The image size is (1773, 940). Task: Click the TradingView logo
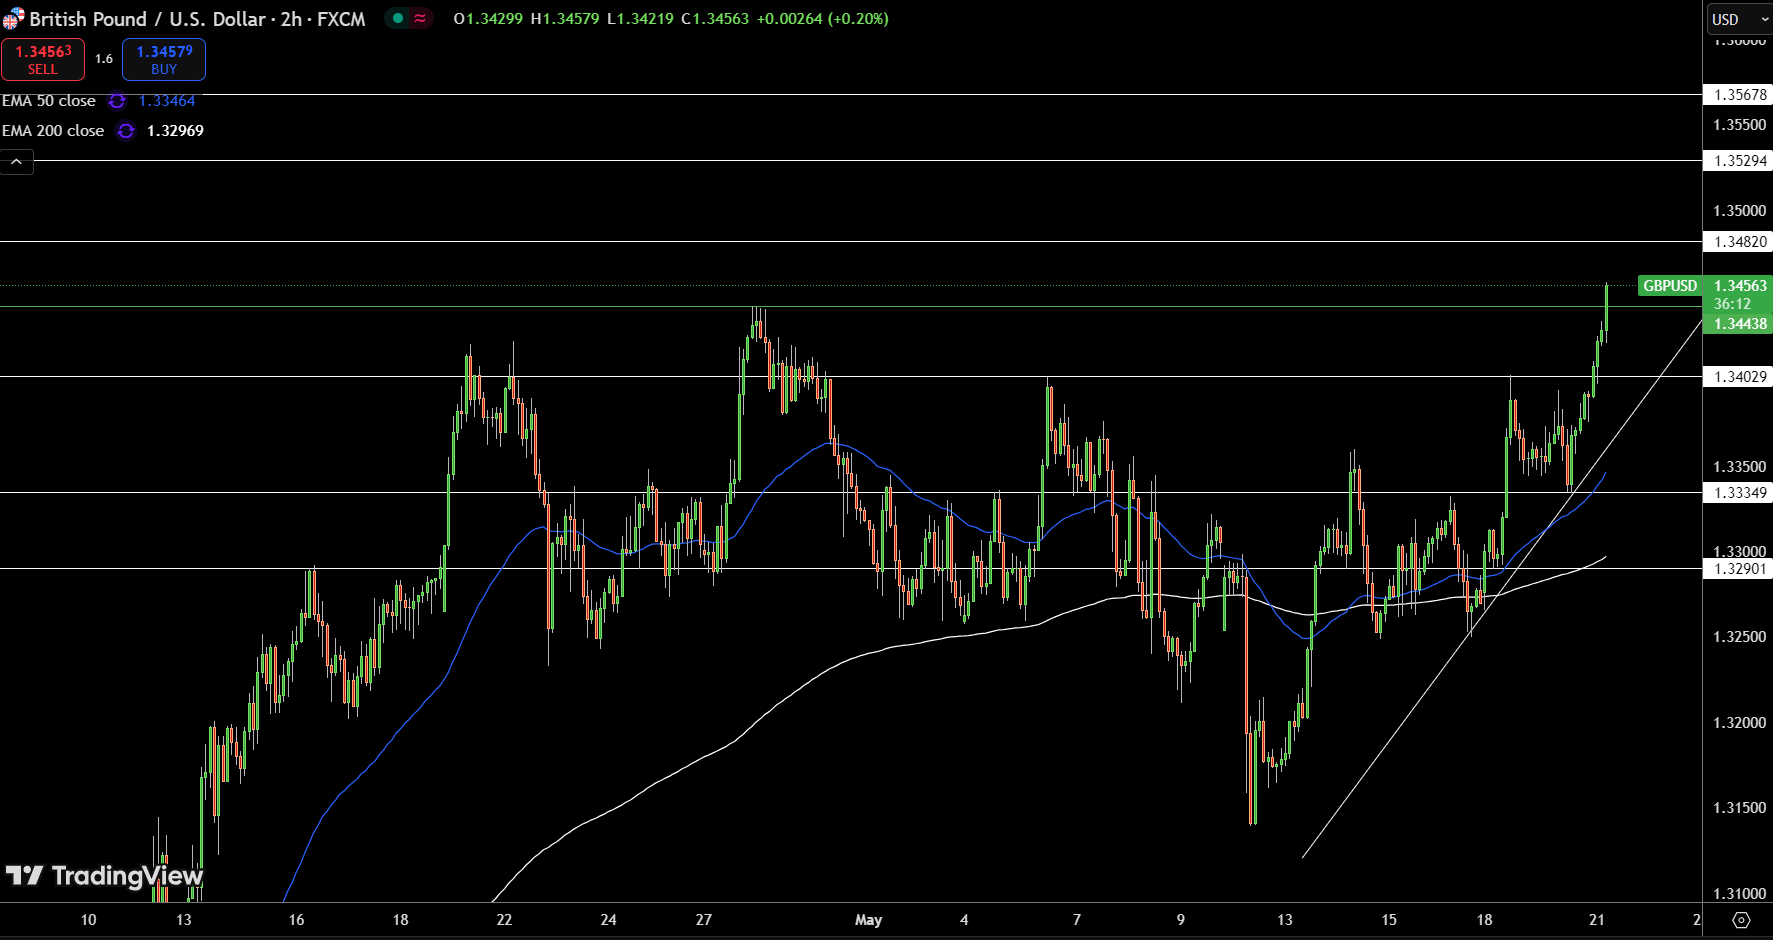104,876
